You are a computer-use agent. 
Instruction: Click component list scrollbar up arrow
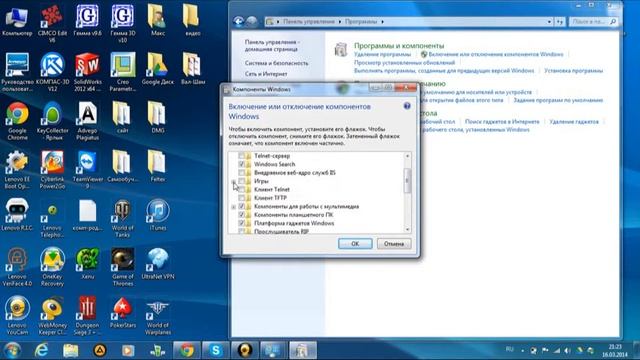click(x=407, y=156)
